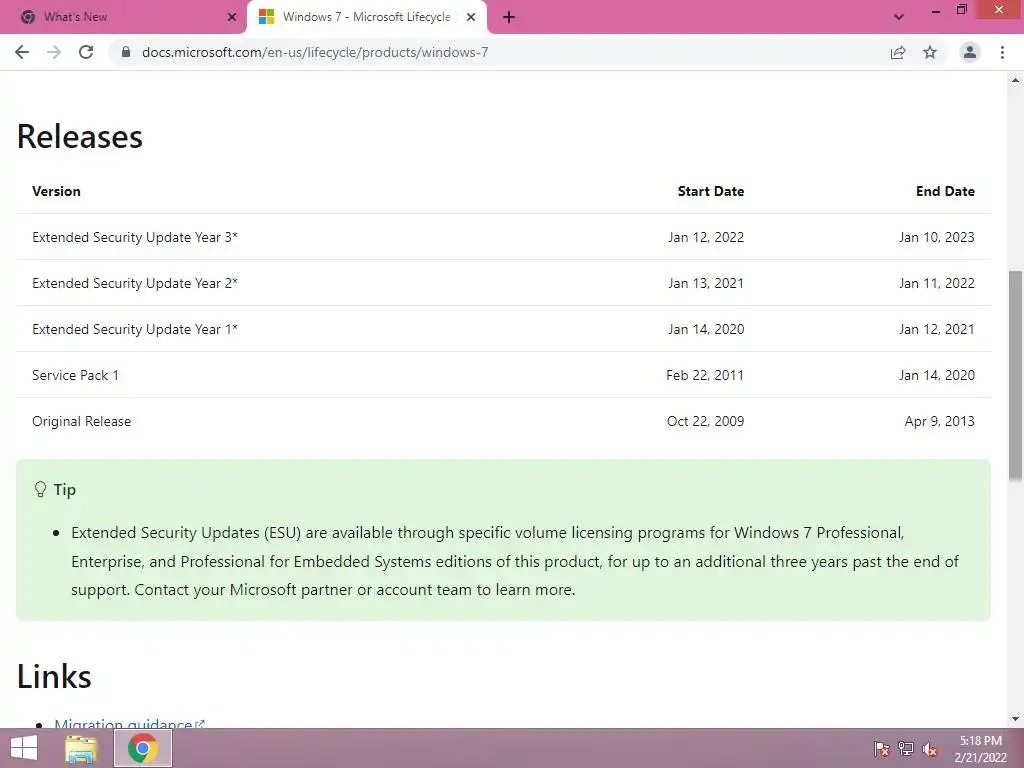The width and height of the screenshot is (1024, 768).
Task: Open the Chrome profile avatar
Action: coord(970,52)
